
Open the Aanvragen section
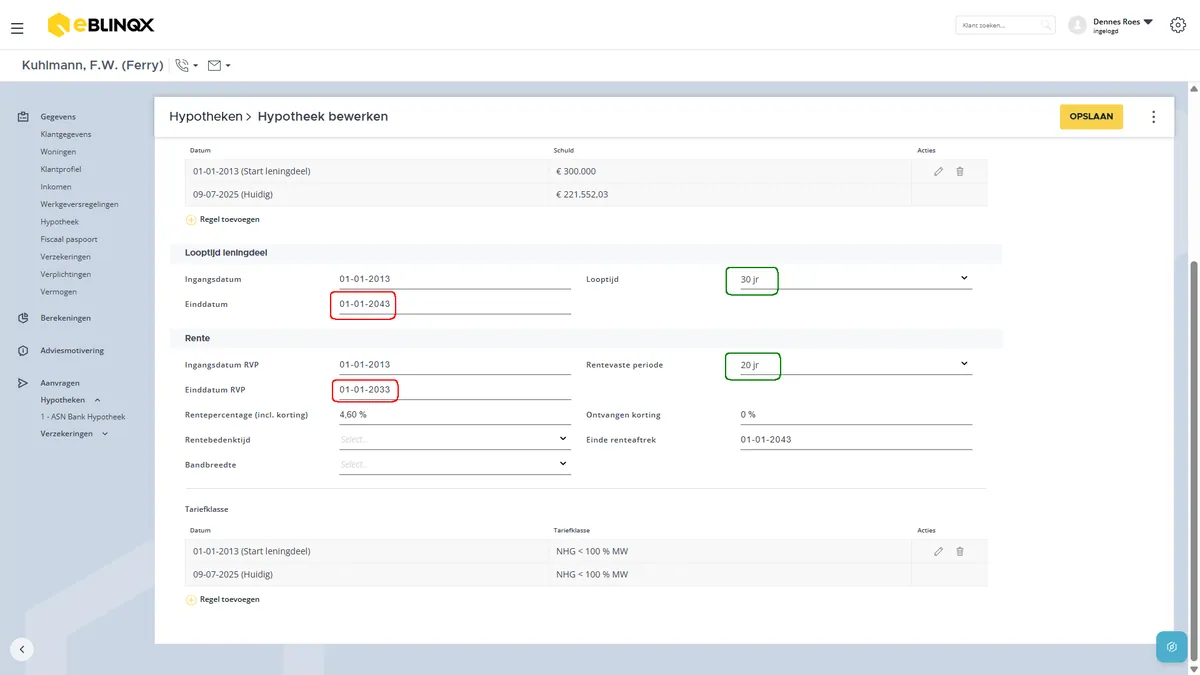60,383
